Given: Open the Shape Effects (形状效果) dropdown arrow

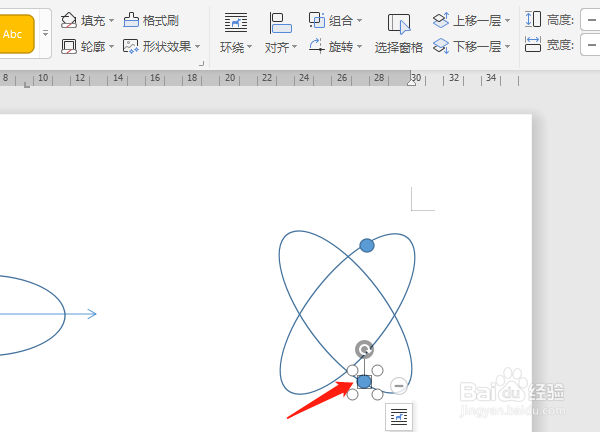Looking at the screenshot, I should pyautogui.click(x=197, y=47).
